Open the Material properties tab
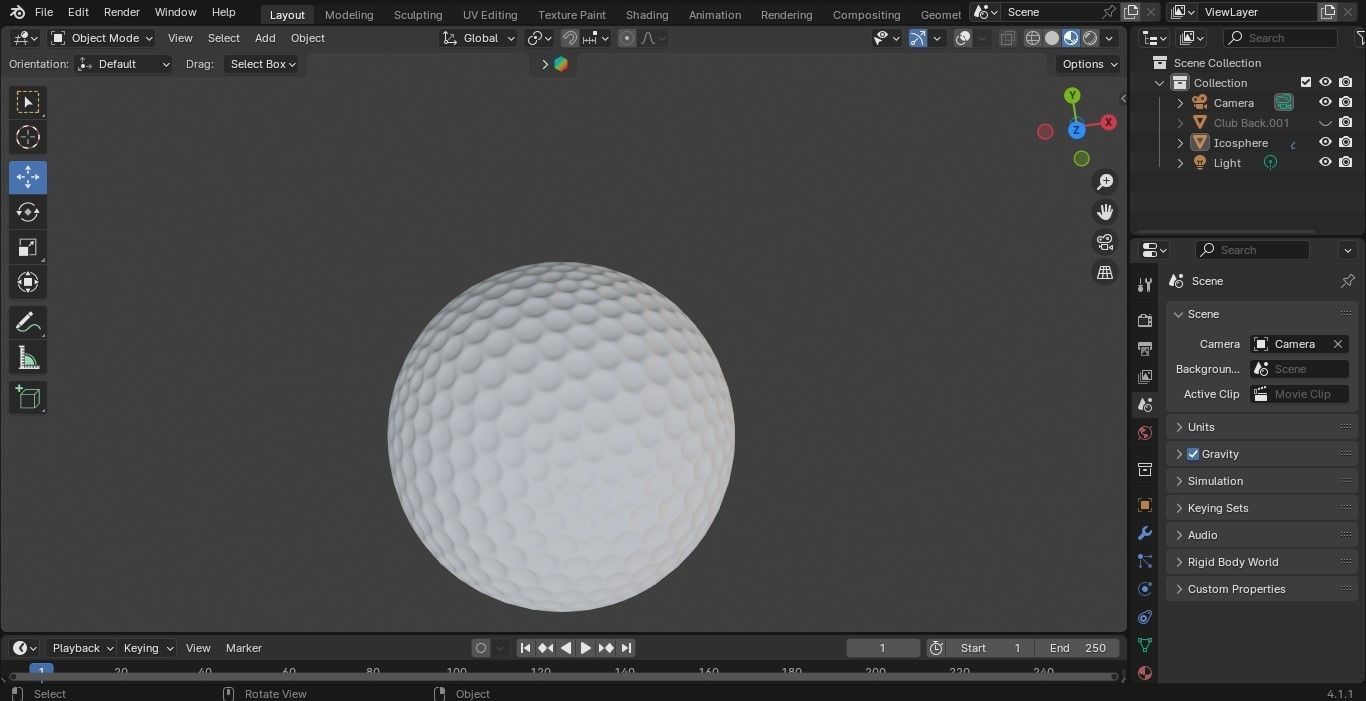The height and width of the screenshot is (701, 1366). [1145, 673]
